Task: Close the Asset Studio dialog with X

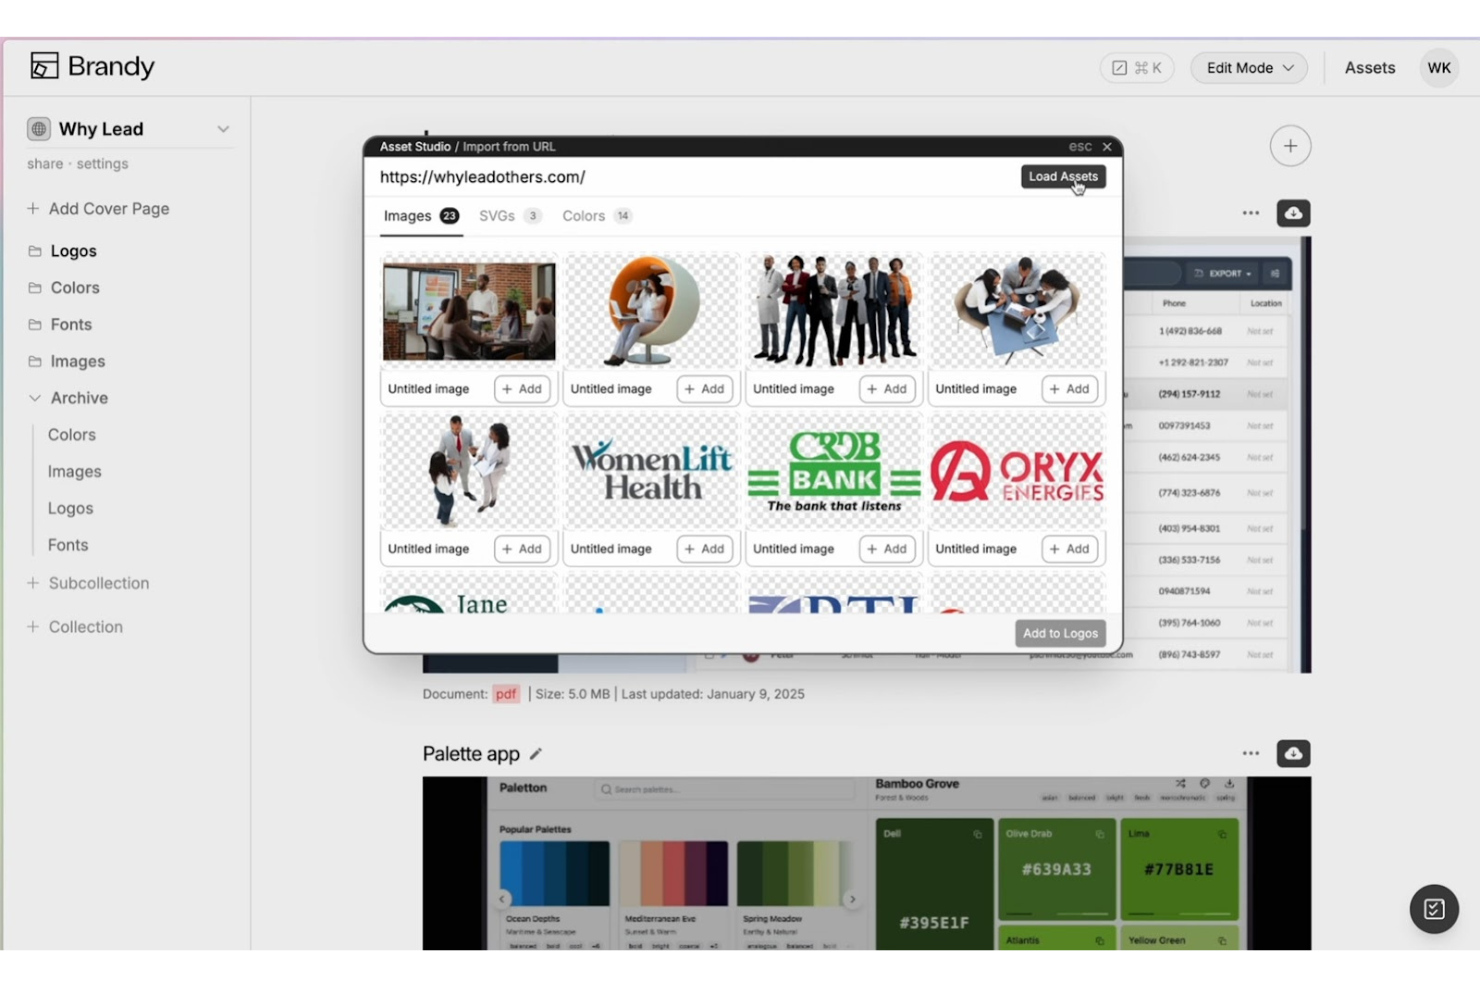Action: (x=1107, y=146)
